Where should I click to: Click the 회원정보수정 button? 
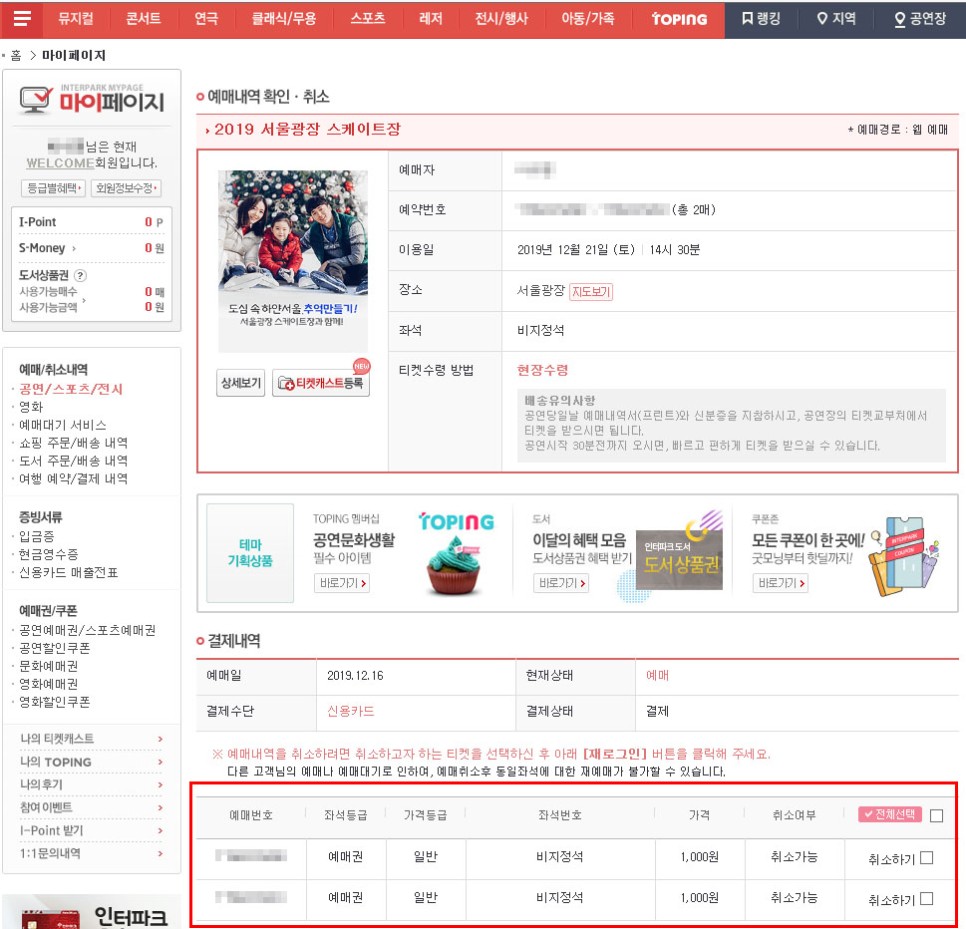point(126,188)
